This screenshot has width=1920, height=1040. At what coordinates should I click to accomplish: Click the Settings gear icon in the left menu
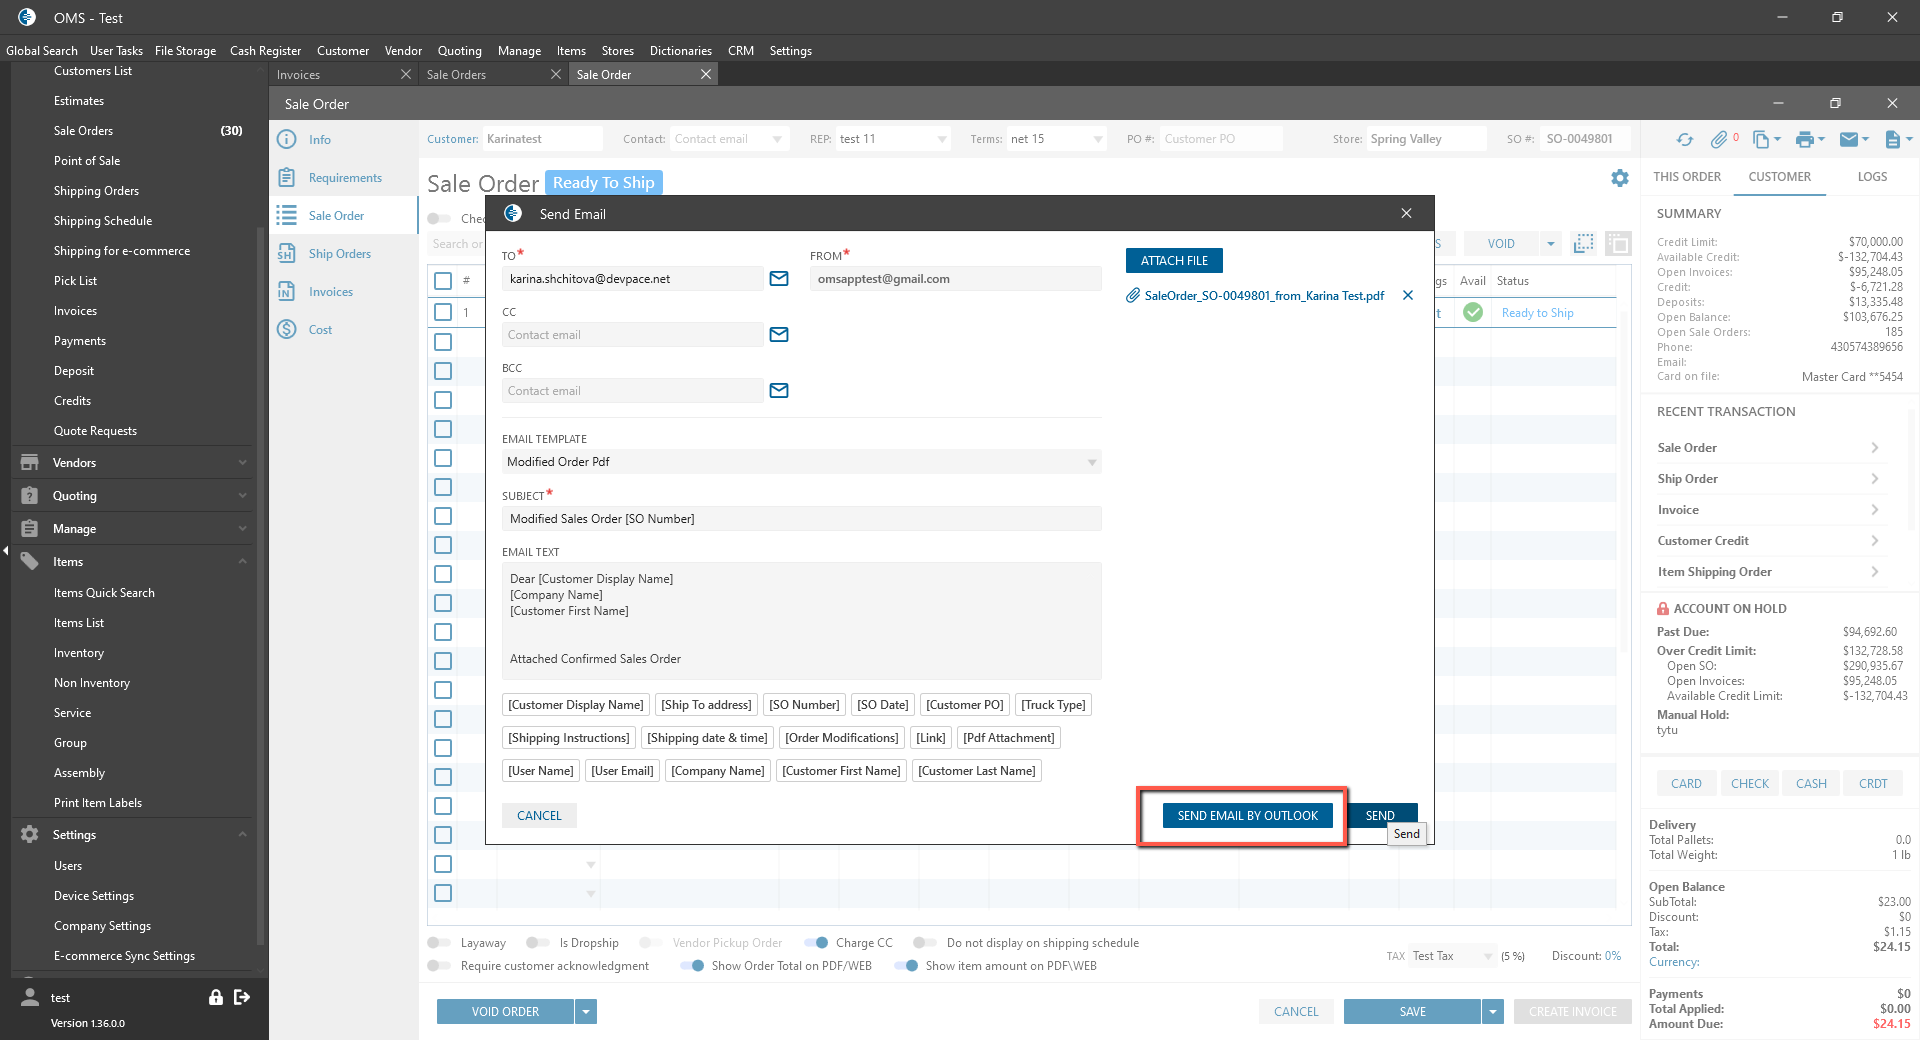click(x=30, y=835)
